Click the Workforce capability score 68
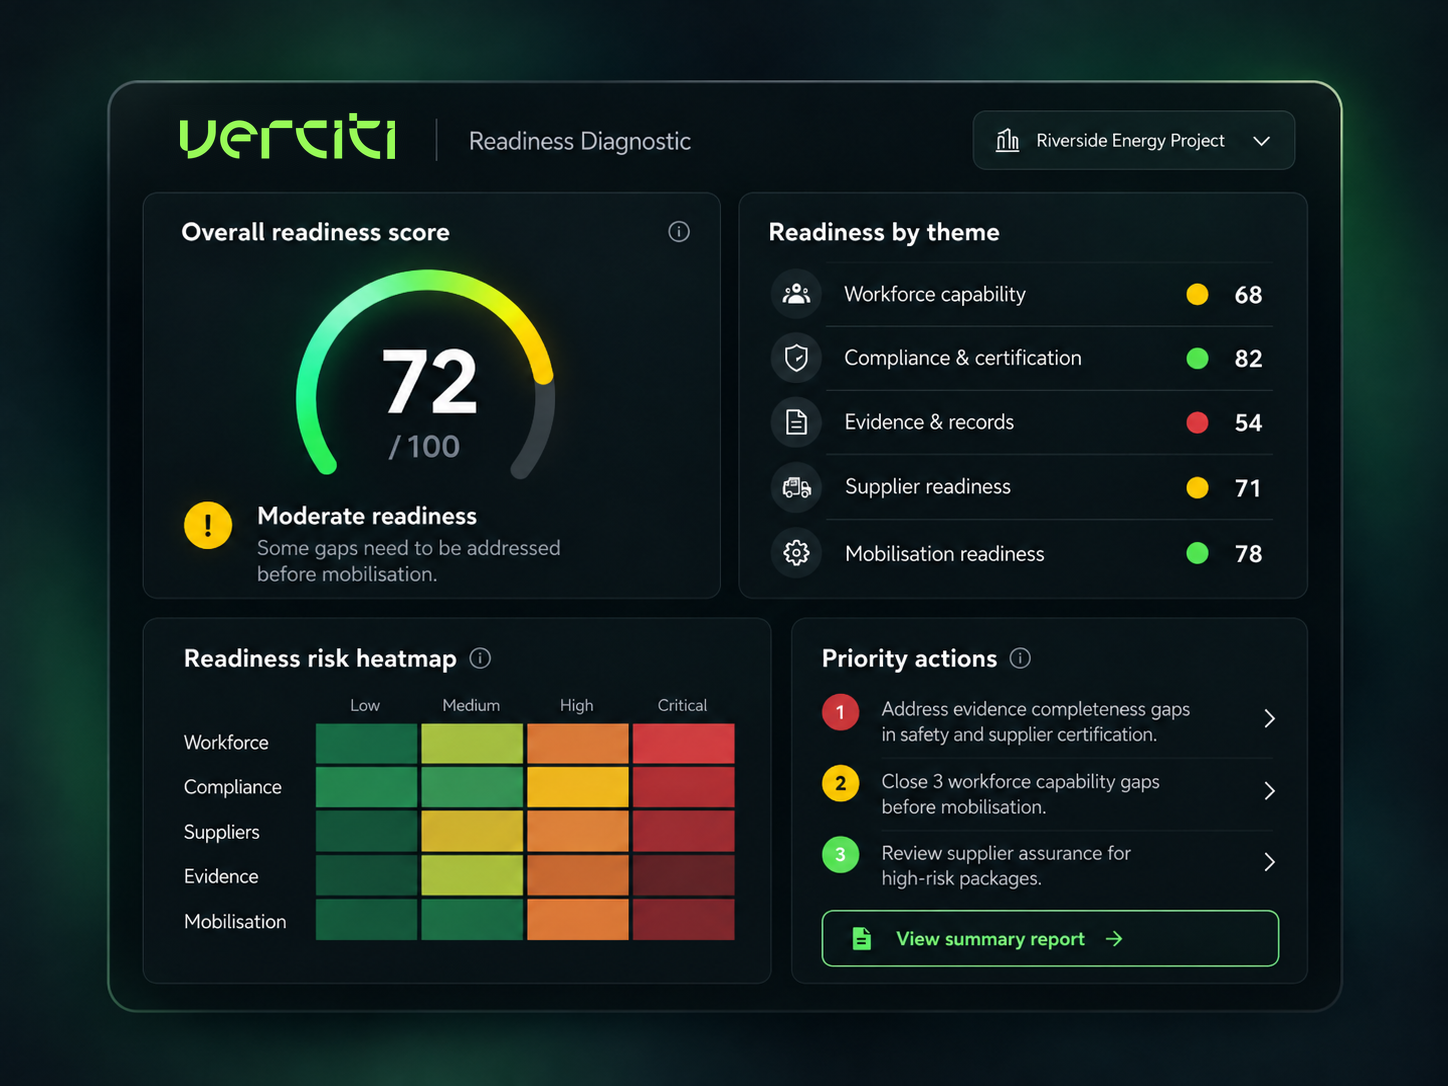The image size is (1448, 1086). 1248,295
